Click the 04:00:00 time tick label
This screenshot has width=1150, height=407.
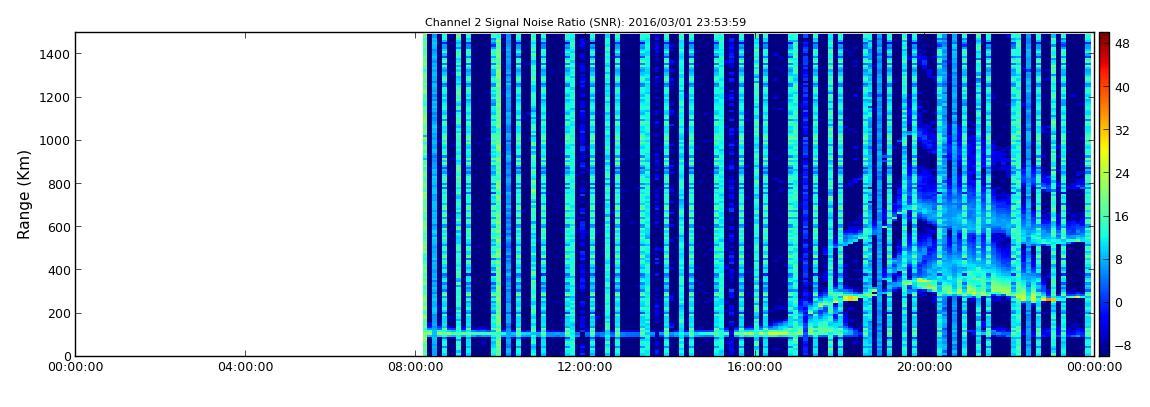245,367
